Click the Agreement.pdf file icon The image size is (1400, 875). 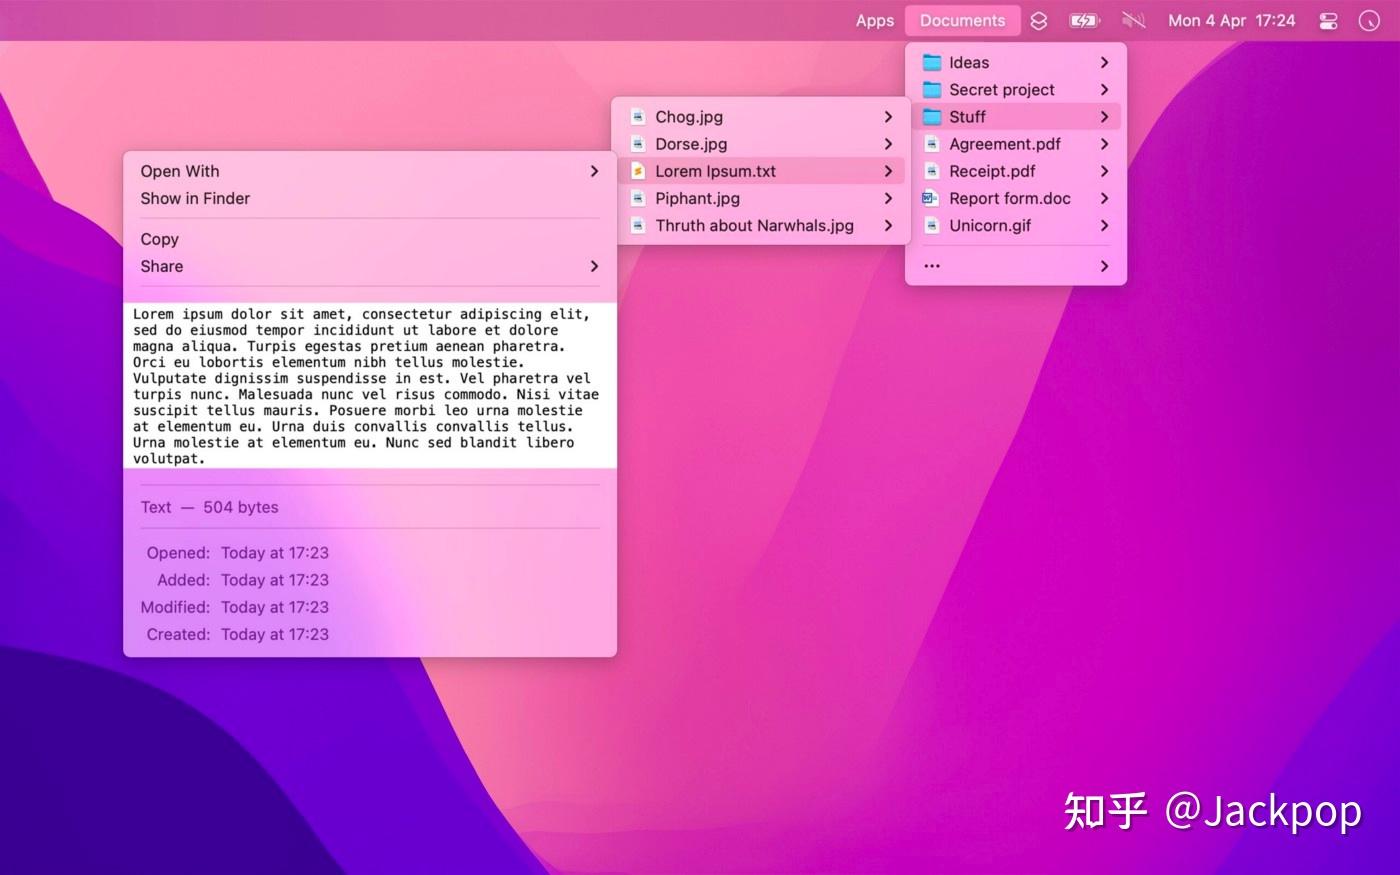(931, 144)
